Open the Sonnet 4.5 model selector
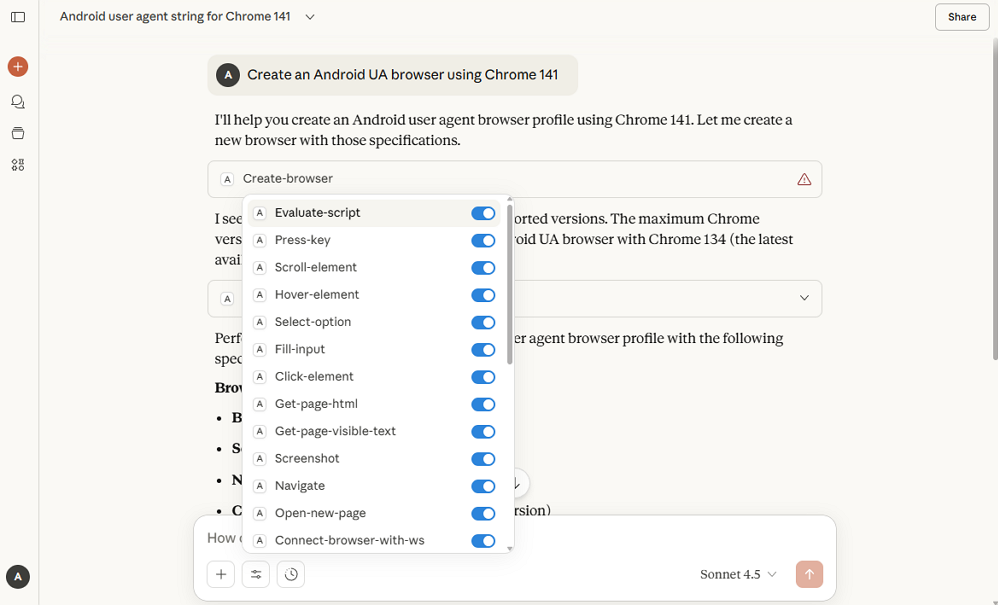The width and height of the screenshot is (998, 605). tap(738, 574)
